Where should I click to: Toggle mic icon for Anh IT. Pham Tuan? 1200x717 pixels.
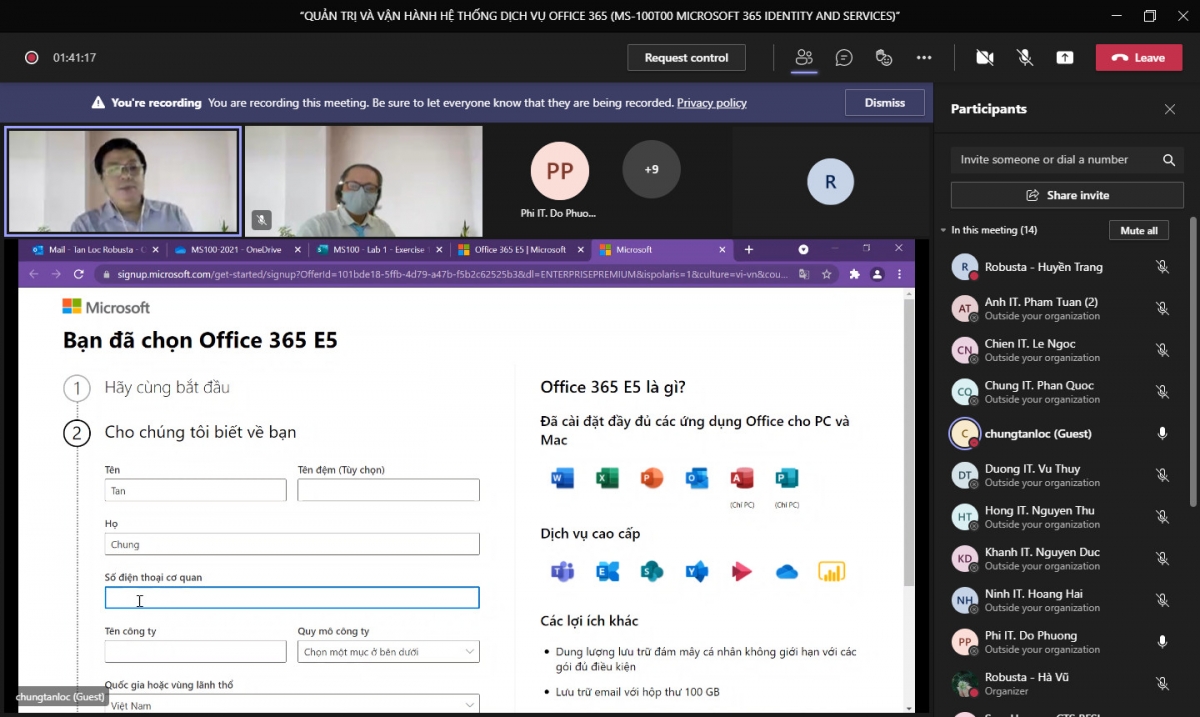[x=1162, y=309]
